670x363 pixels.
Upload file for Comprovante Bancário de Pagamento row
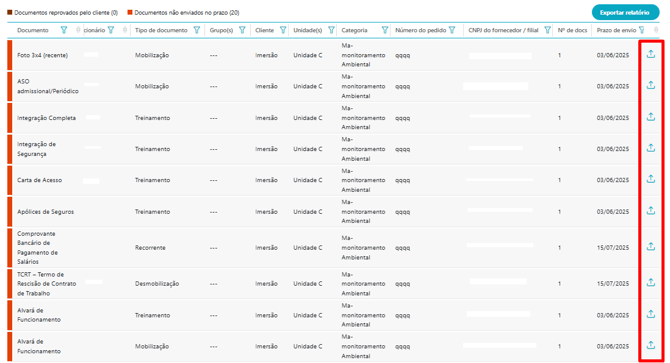click(x=650, y=246)
